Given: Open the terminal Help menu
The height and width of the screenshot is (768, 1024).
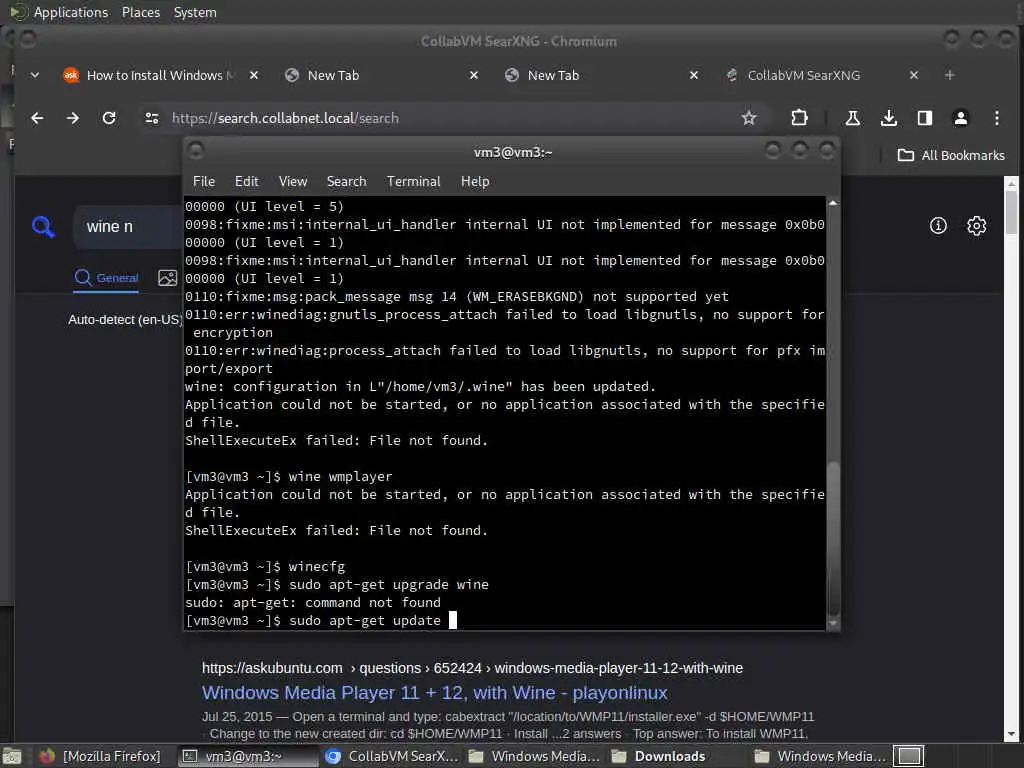Looking at the screenshot, I should click(x=475, y=182).
